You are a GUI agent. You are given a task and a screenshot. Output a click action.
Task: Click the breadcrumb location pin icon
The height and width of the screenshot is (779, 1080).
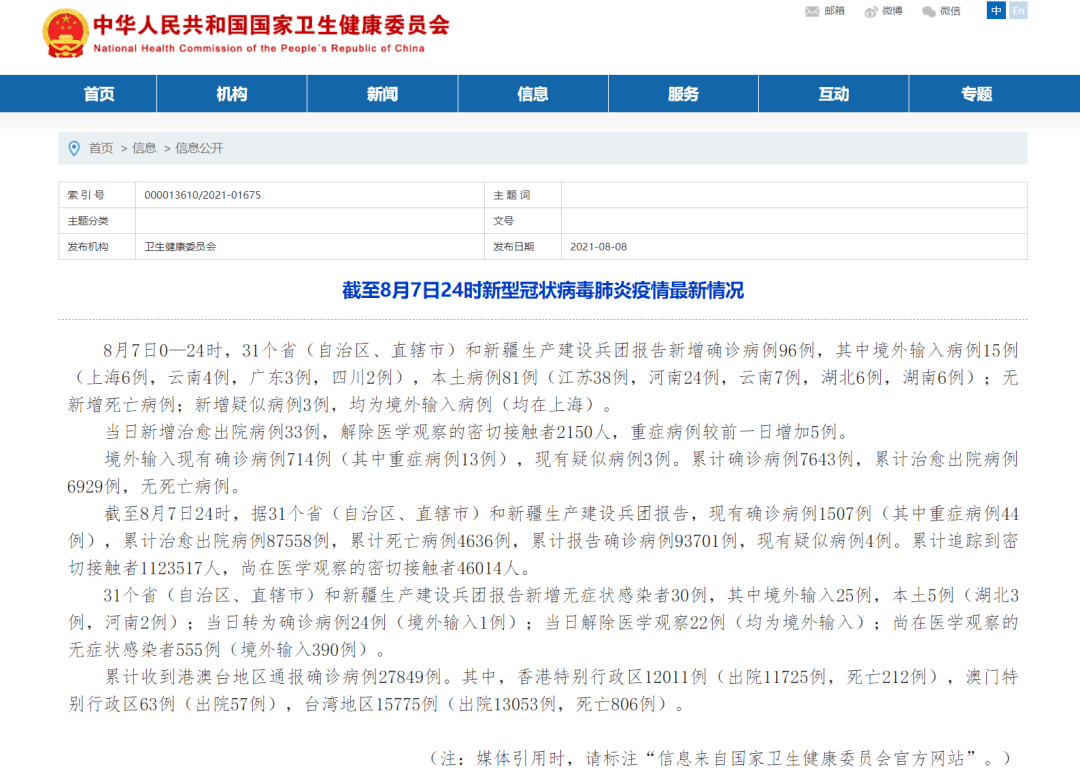coord(73,148)
